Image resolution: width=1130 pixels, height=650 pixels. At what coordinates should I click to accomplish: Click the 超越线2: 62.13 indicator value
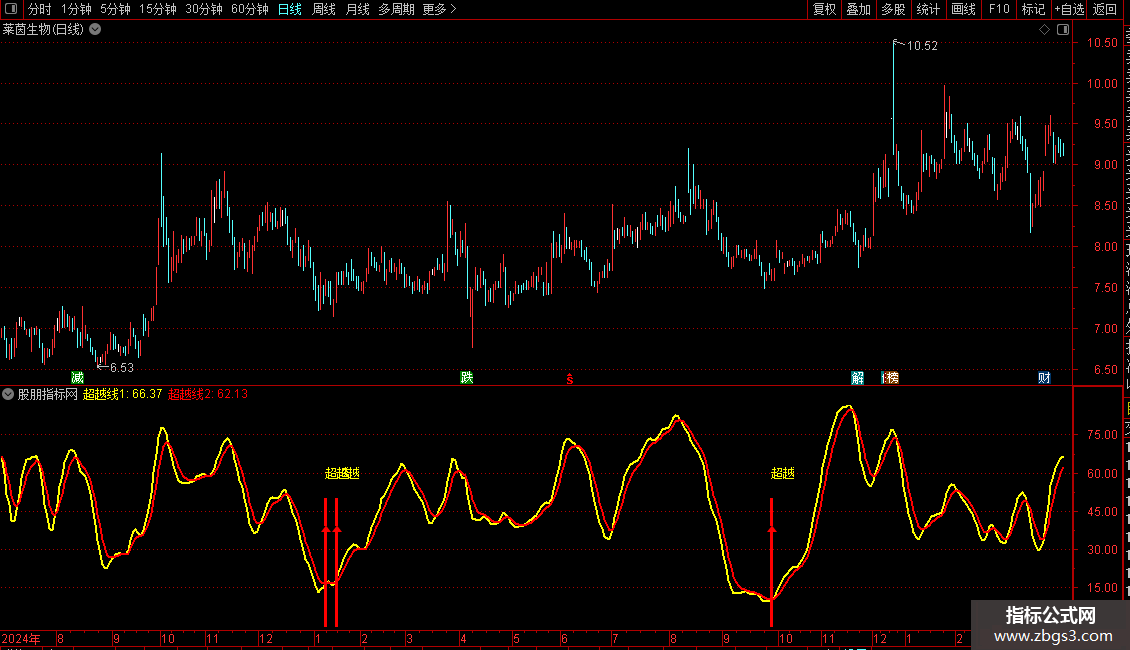coord(208,394)
